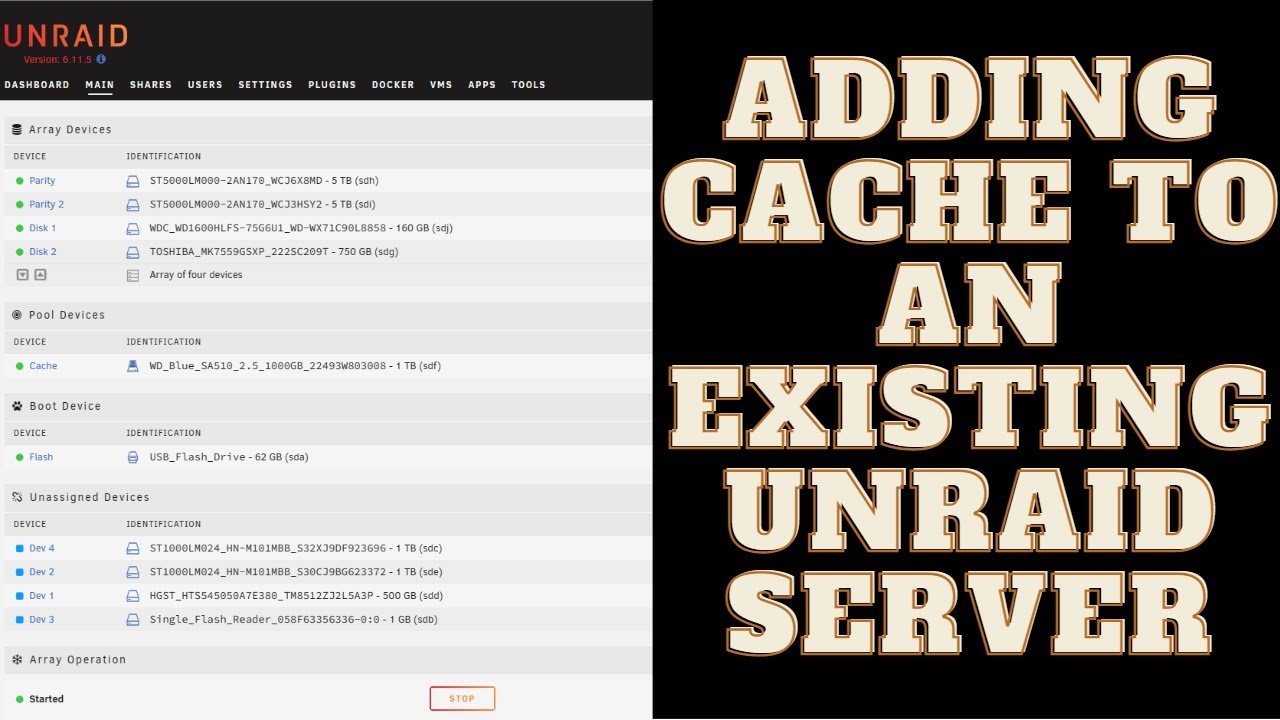Click the array summary icon
The width and height of the screenshot is (1280, 720).
click(133, 275)
